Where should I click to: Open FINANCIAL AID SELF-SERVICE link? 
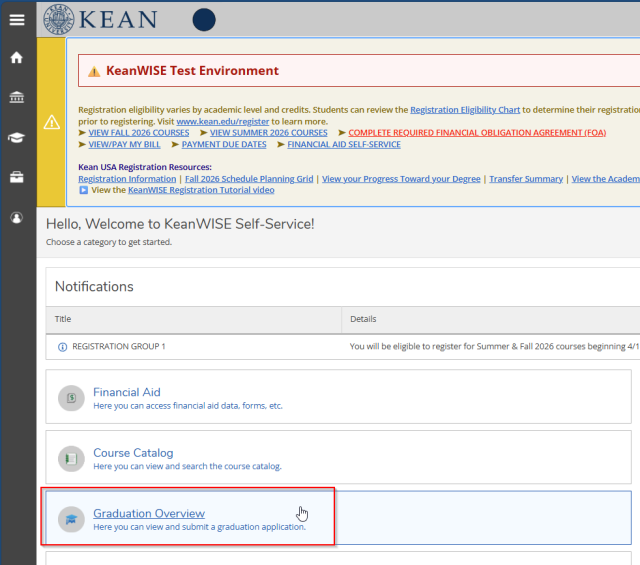pyautogui.click(x=344, y=145)
